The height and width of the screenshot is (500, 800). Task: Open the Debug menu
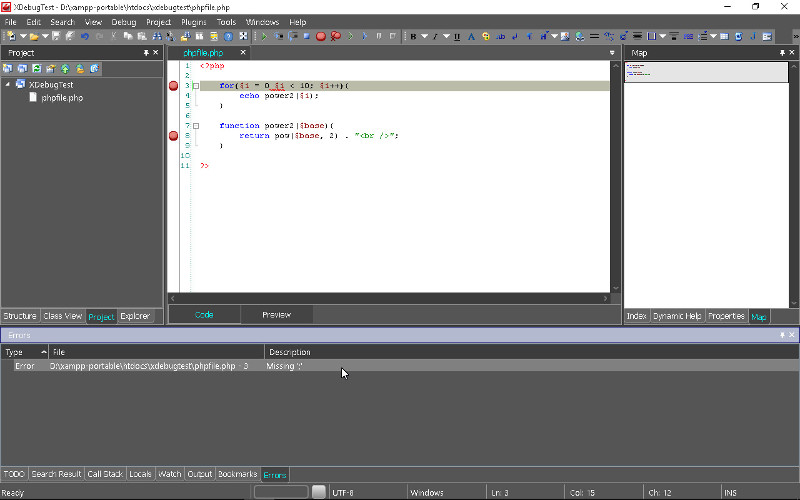(x=124, y=22)
